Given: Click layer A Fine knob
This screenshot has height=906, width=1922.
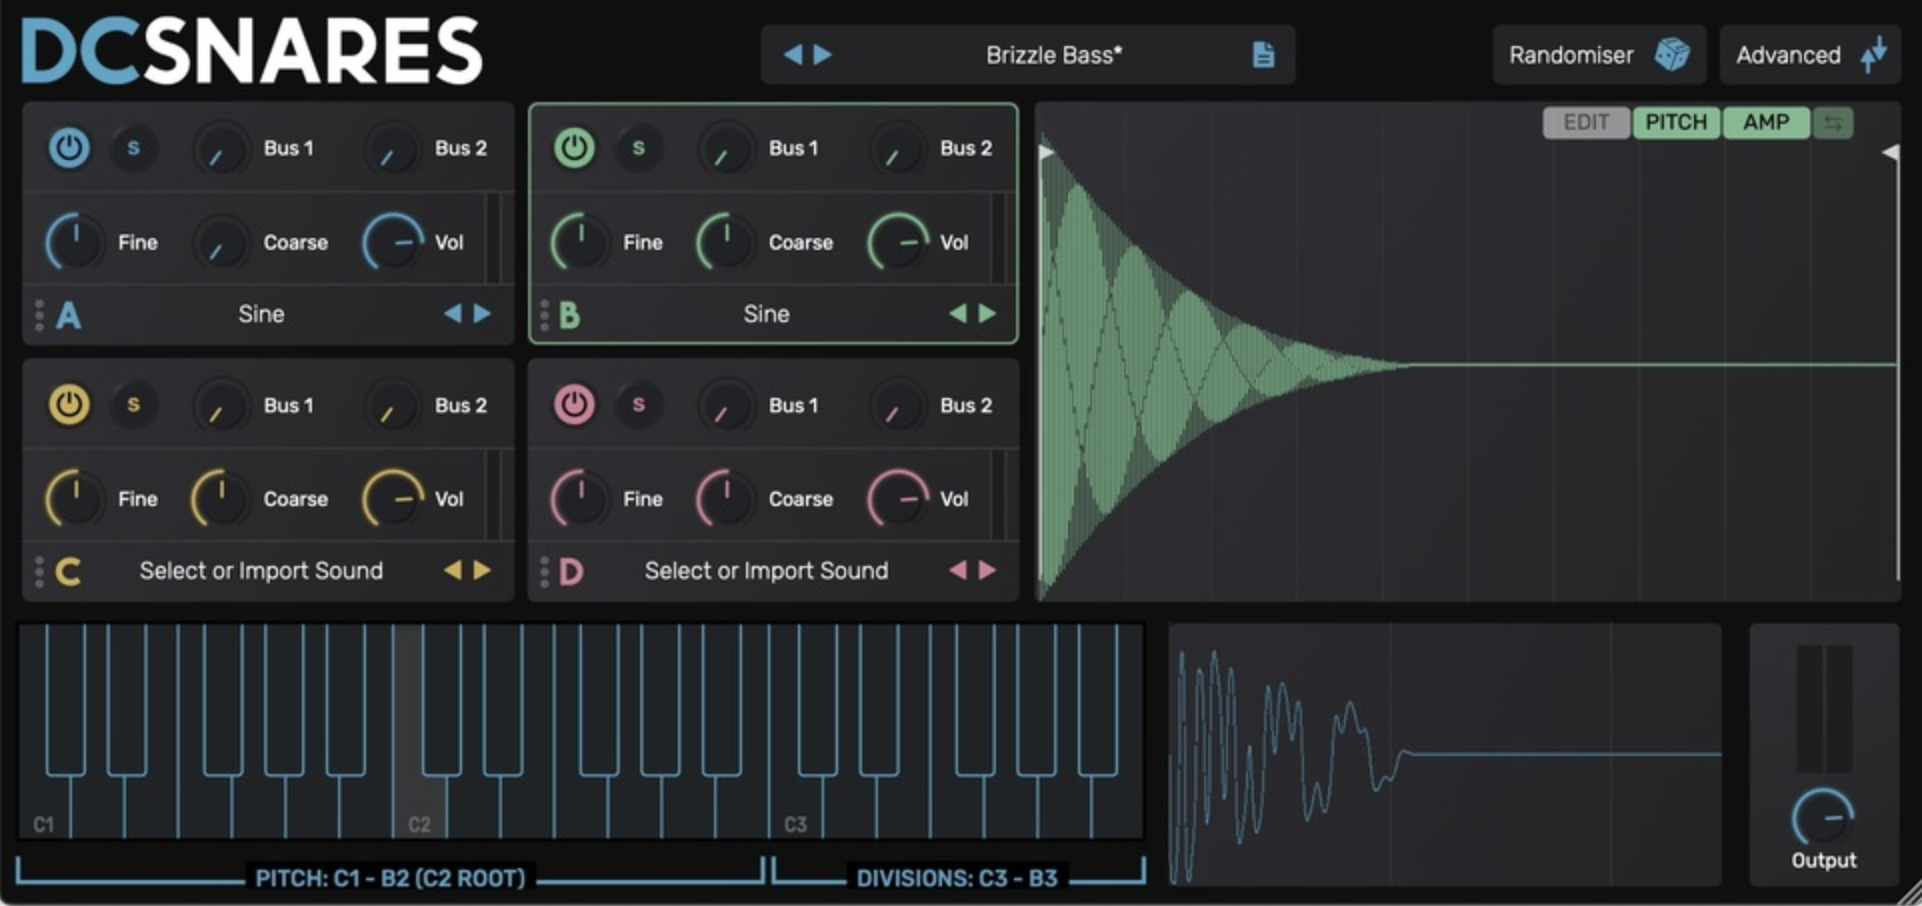Looking at the screenshot, I should click(75, 242).
